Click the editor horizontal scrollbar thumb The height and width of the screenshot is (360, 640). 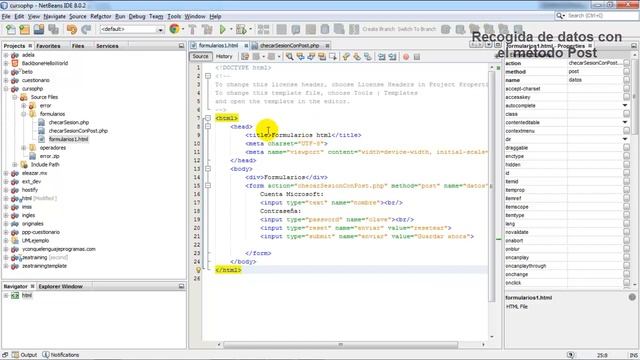click(x=340, y=345)
